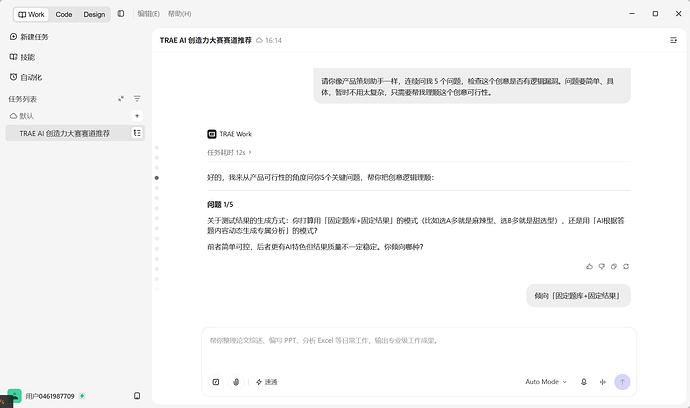
Task: Open the panel menu icon at top right
Action: (673, 40)
